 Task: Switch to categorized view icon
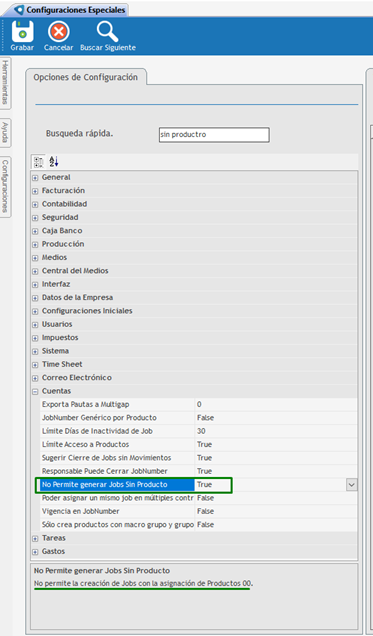[39, 162]
